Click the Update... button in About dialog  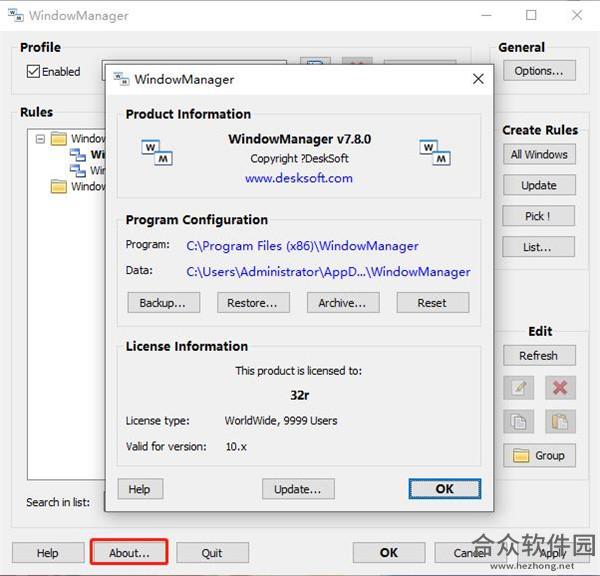pos(298,489)
